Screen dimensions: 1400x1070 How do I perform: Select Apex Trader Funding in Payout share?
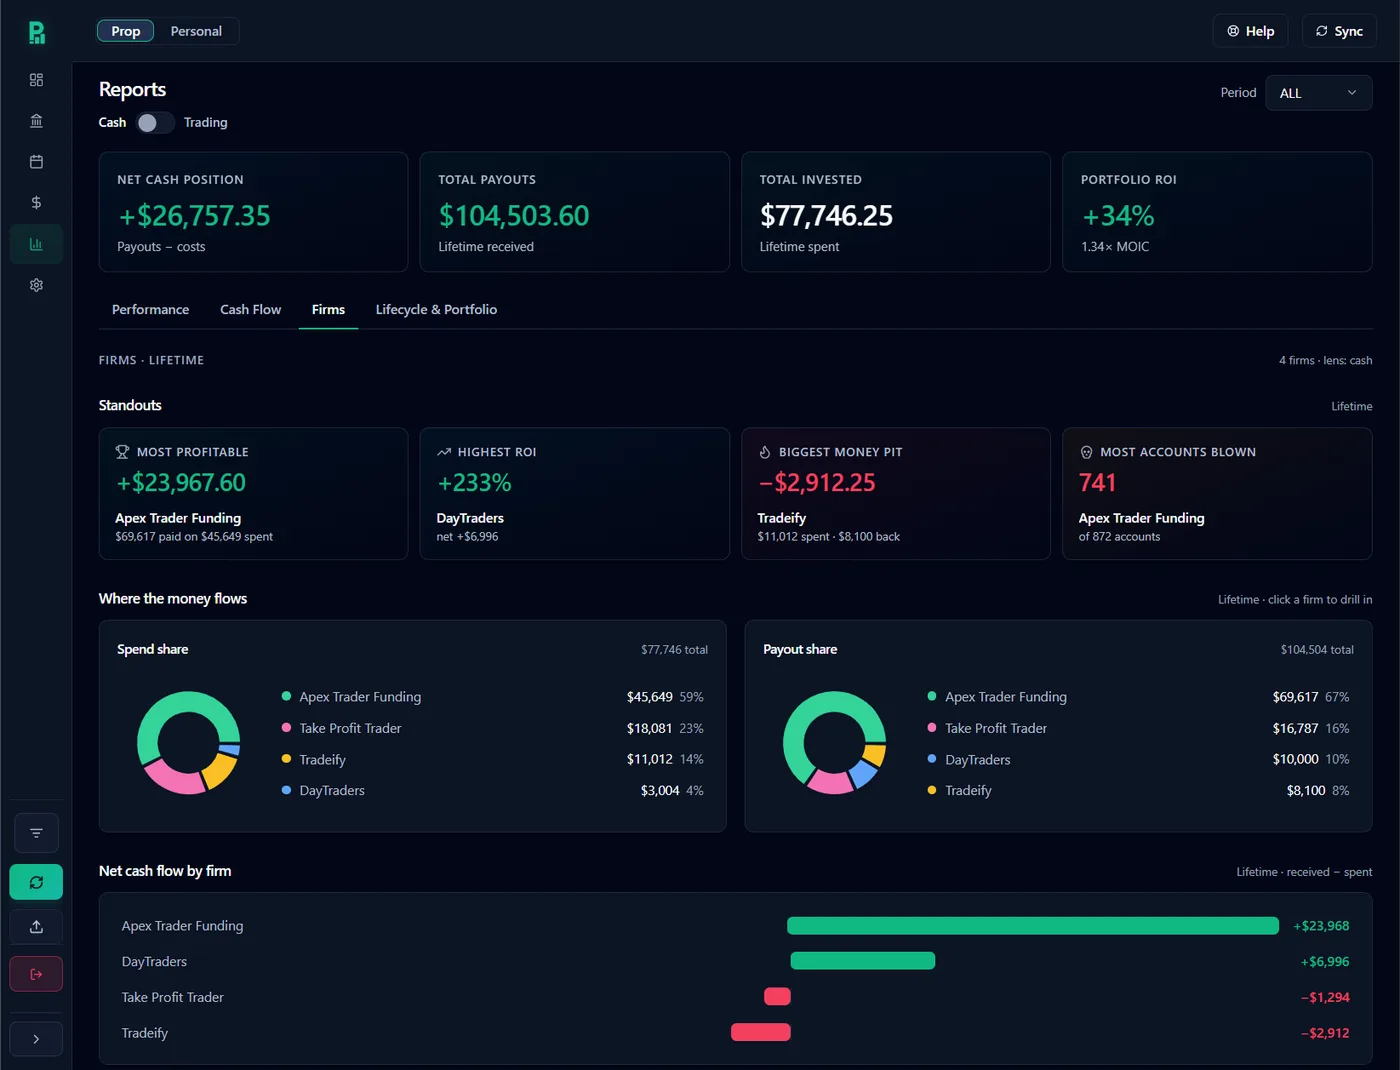tap(1139, 697)
